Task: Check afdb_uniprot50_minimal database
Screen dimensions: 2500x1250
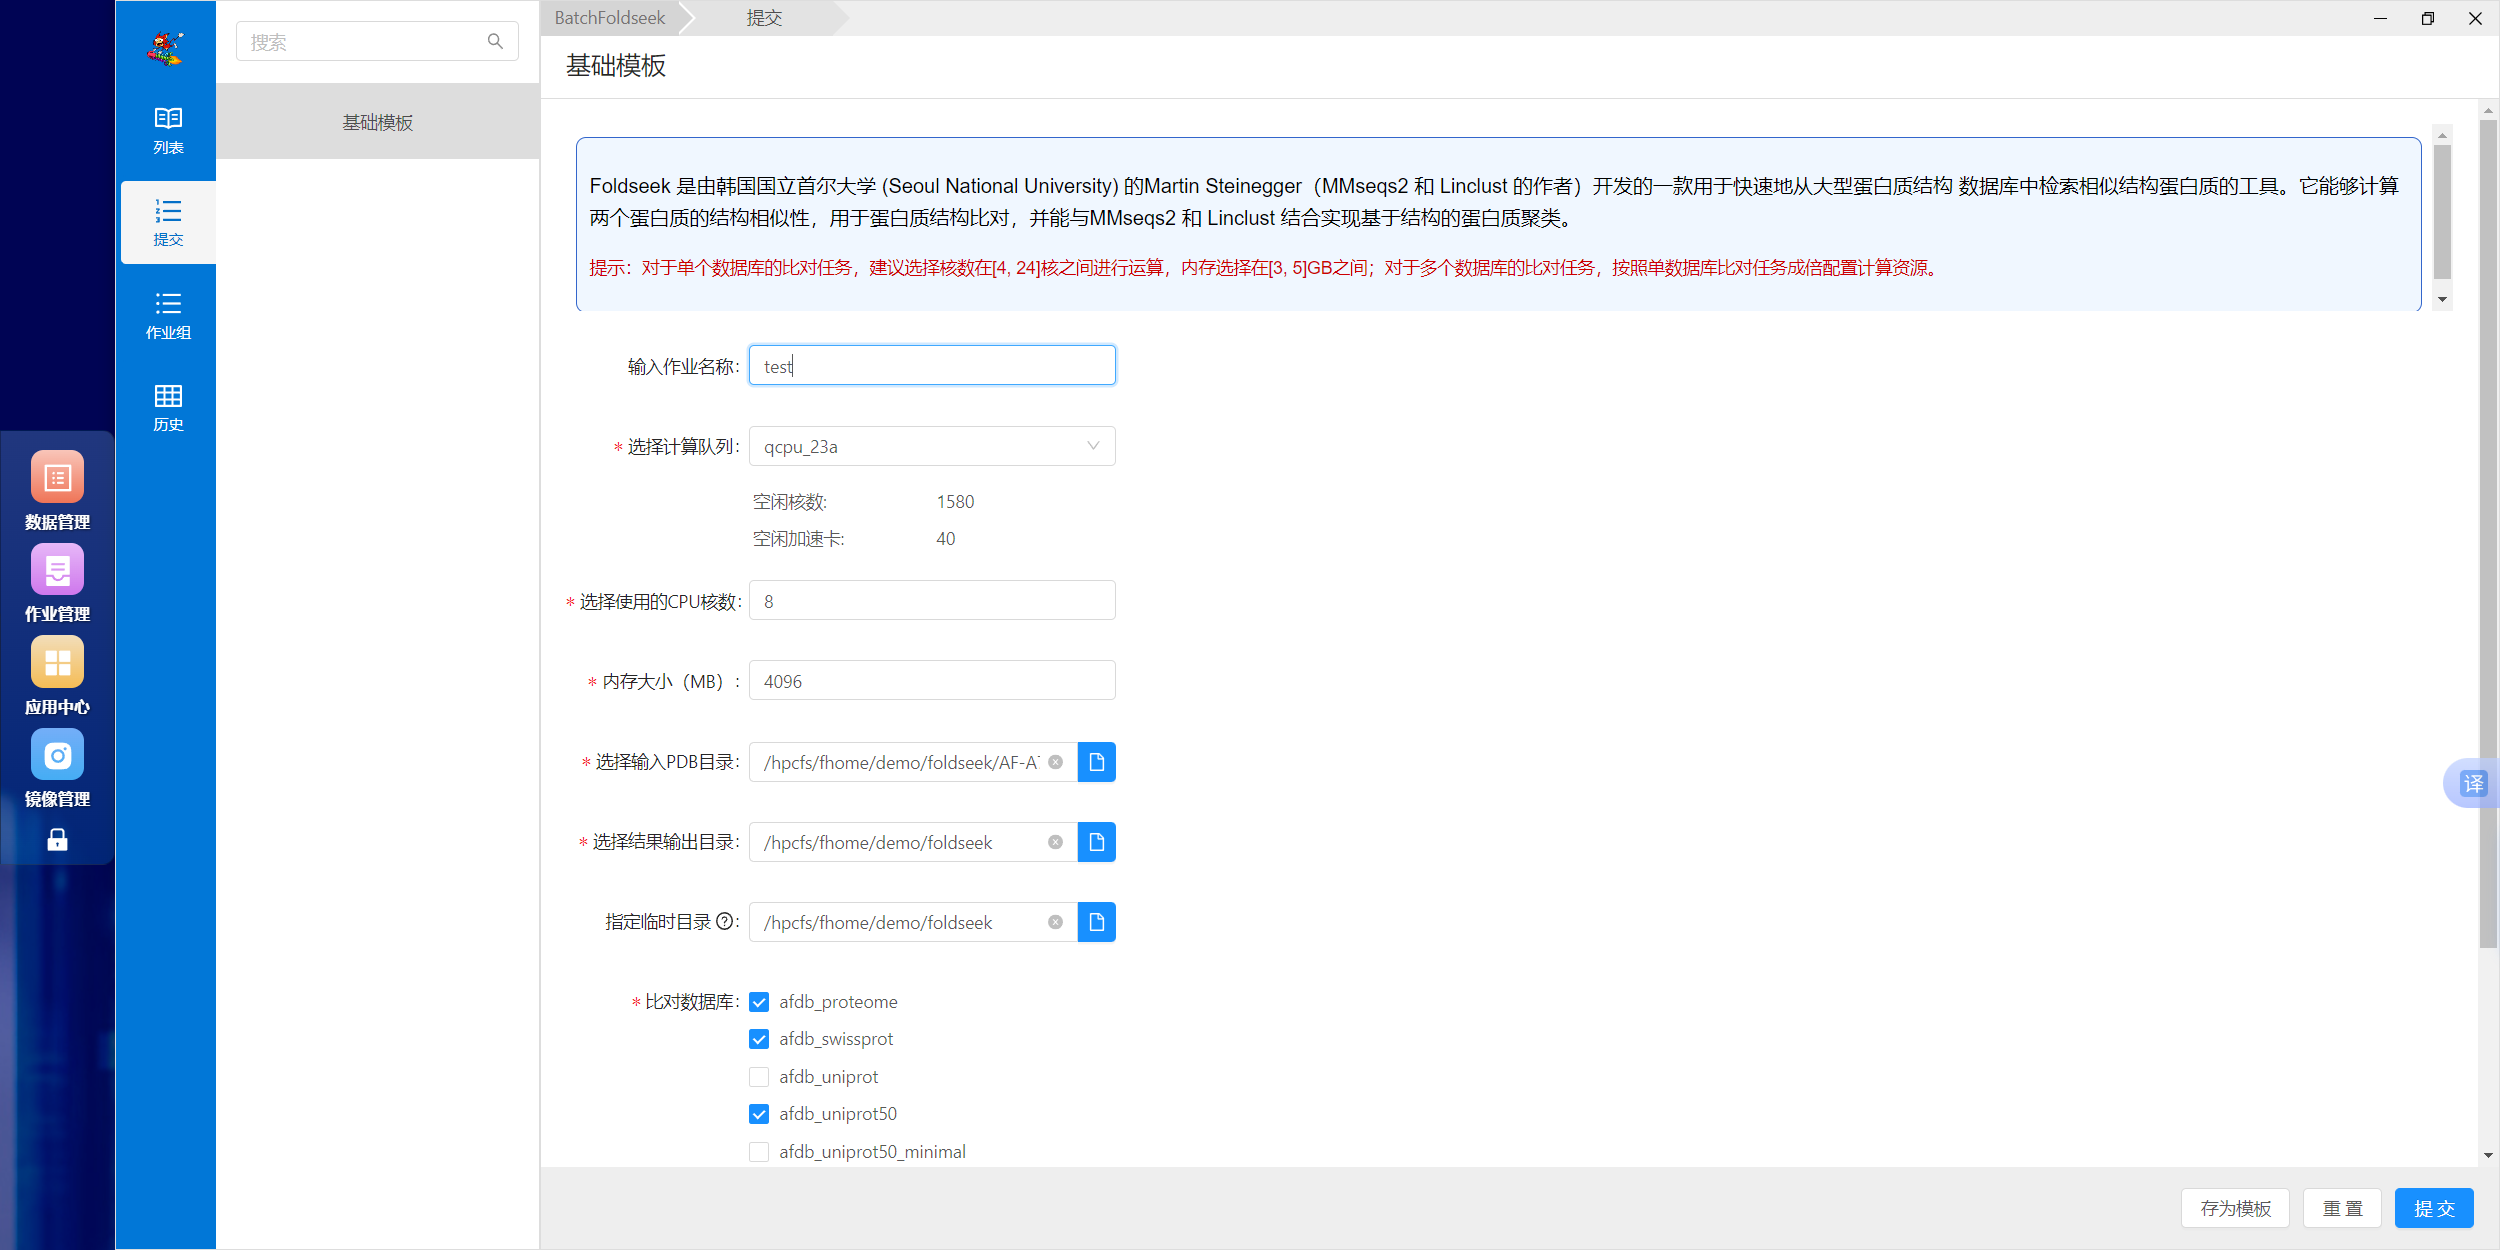Action: pos(759,1152)
